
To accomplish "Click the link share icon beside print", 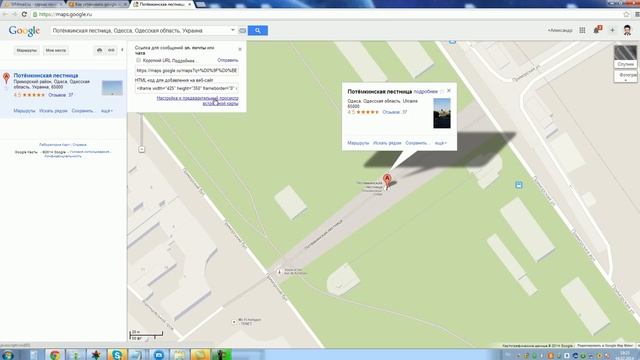I will (111, 50).
